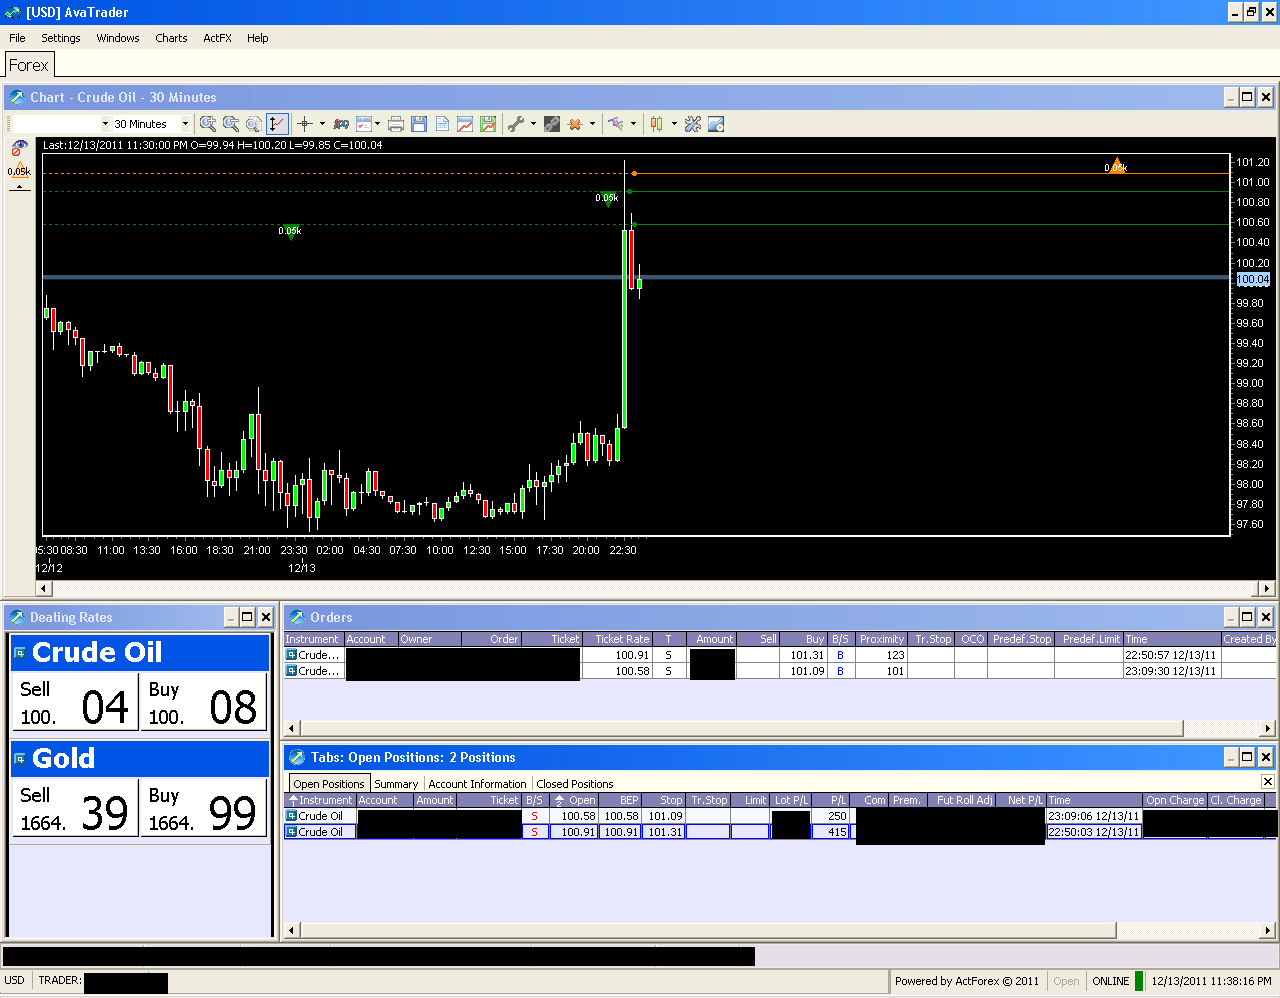Select the Zoom In magnifier tool
Image resolution: width=1280 pixels, height=998 pixels.
(x=207, y=124)
